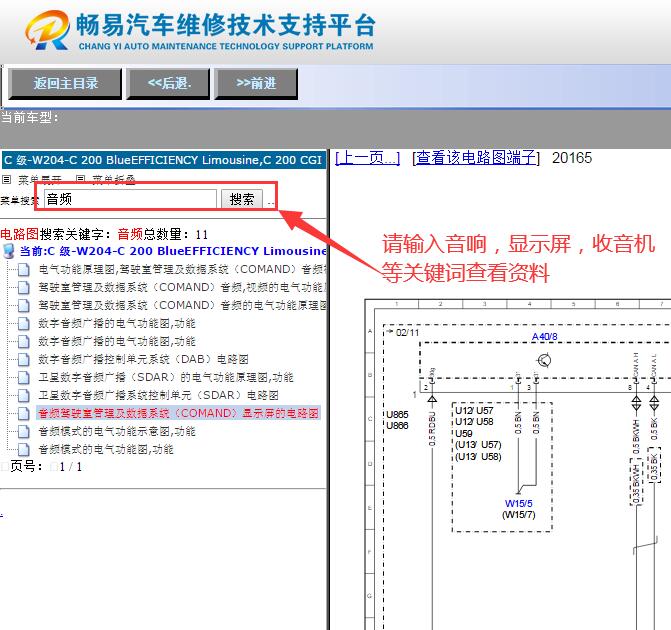Open the 查看该电路图端子 link
Viewport: 671px width, 630px height.
click(476, 158)
